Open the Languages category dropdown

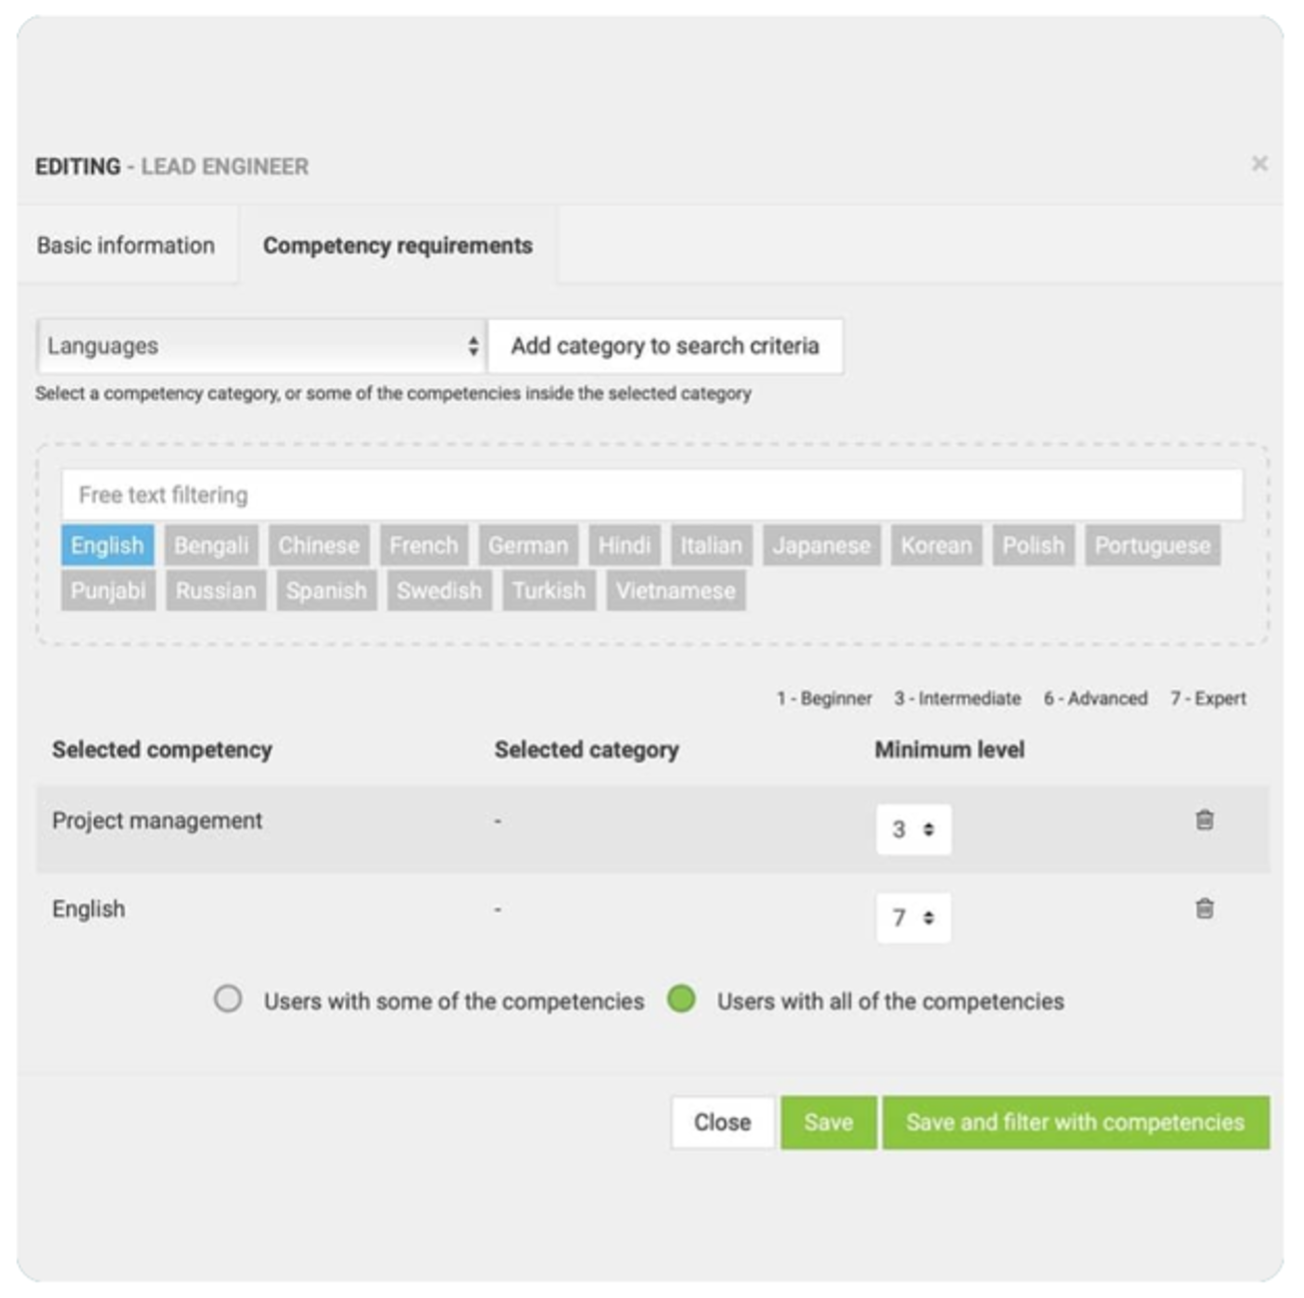click(262, 346)
